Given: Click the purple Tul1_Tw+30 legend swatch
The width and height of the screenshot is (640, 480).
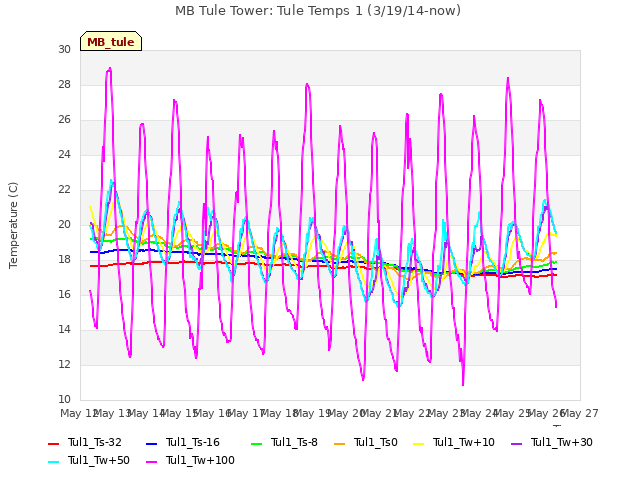Looking at the screenshot, I should coord(516,444).
